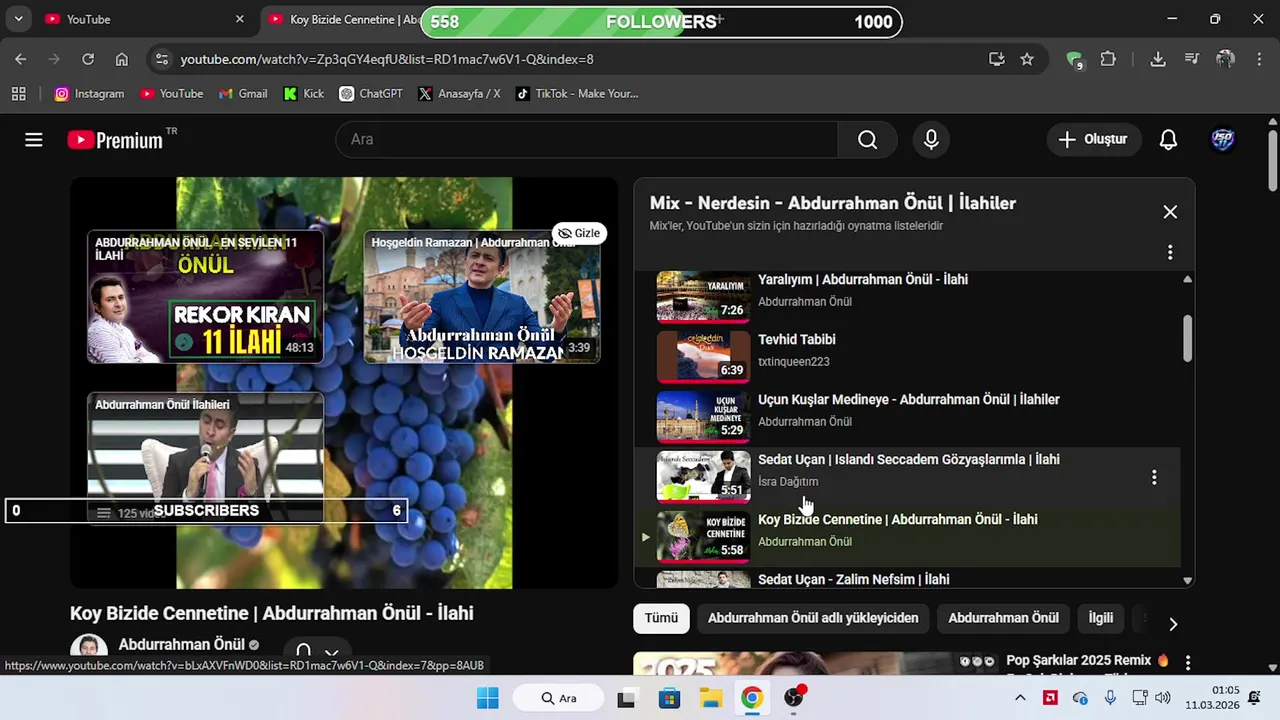The image size is (1280, 720).
Task: Open the browser Downloads icon
Action: click(1158, 59)
